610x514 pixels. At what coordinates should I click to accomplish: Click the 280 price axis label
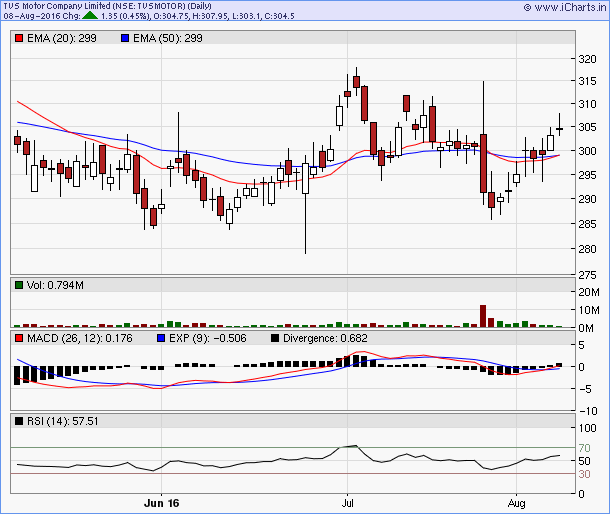587,249
